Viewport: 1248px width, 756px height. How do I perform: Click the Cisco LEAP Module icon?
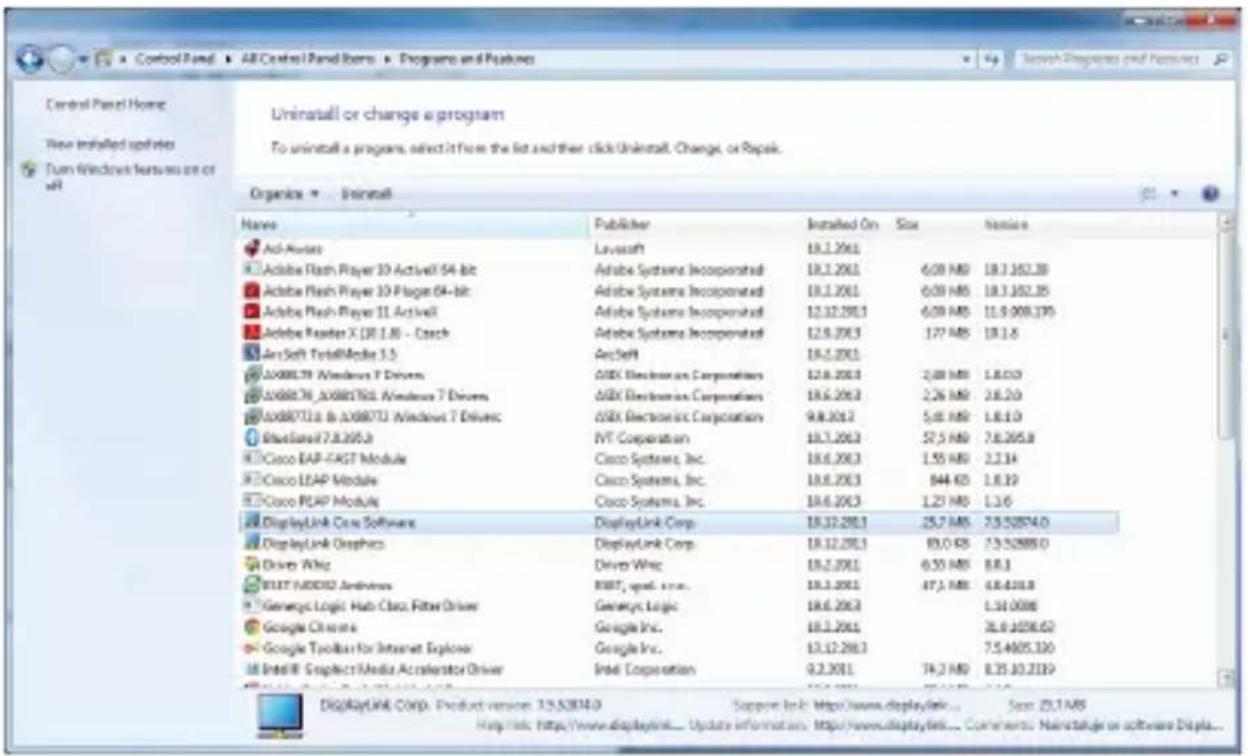pos(251,480)
